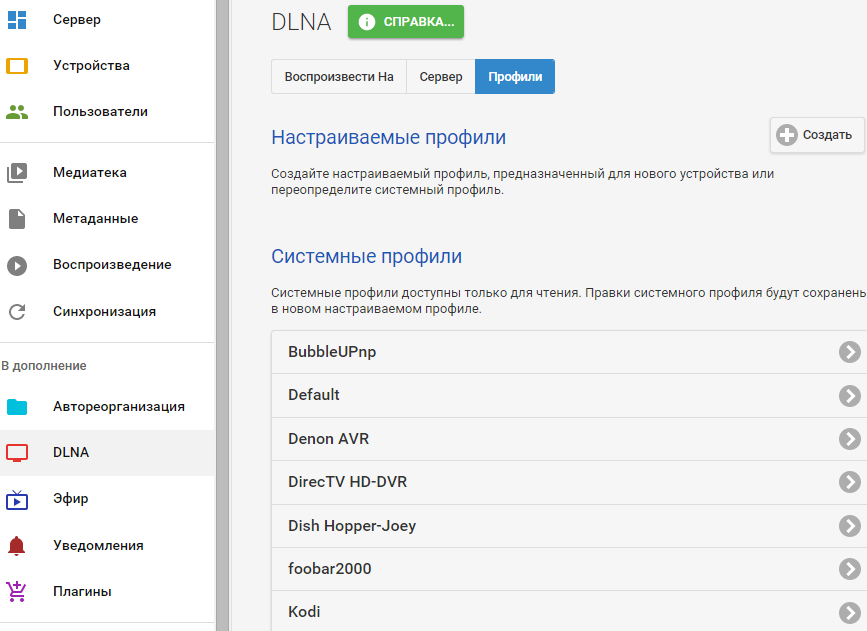Click the В дополнение section label
The image size is (867, 631).
(44, 366)
